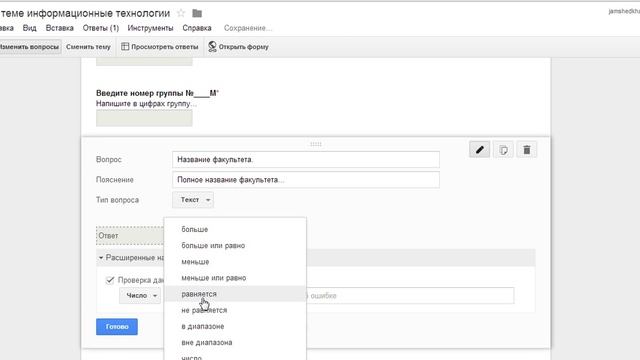The width and height of the screenshot is (640, 360).
Task: Star the form title
Action: point(181,13)
